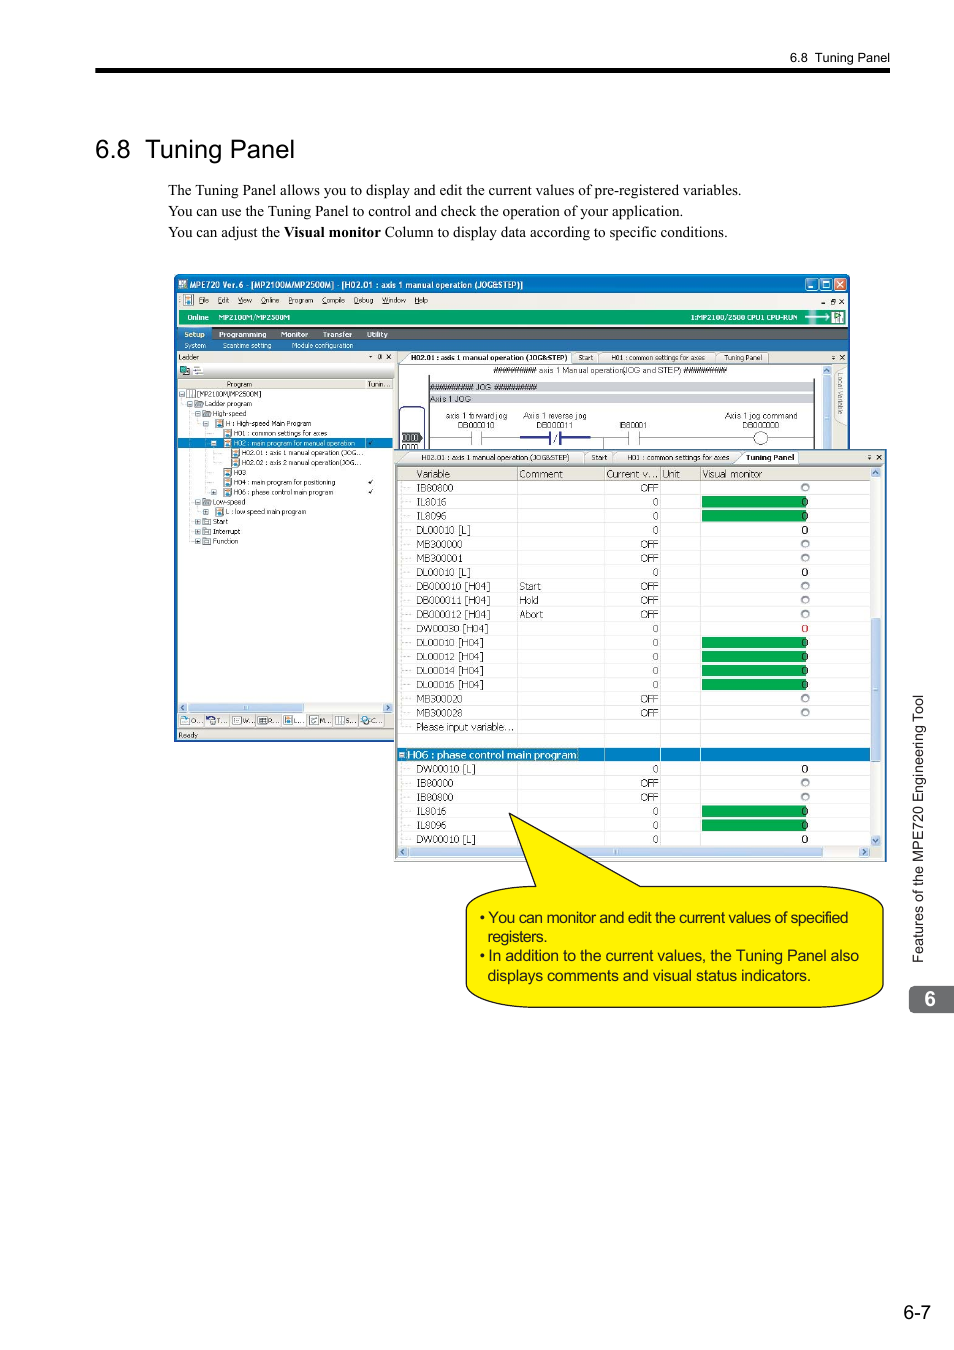Toggle the MB300020 visual monitor indicator

coord(804,698)
